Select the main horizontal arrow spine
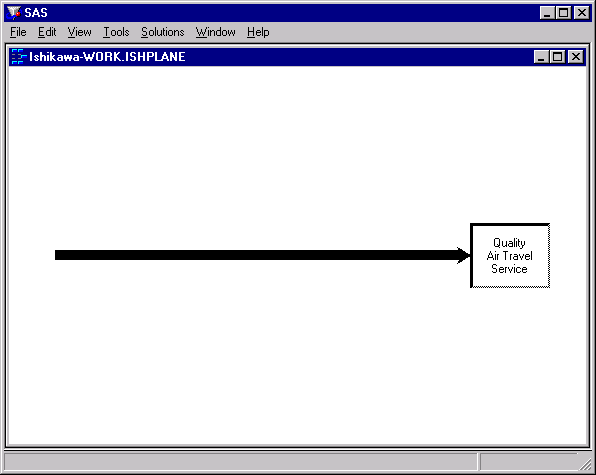The height and width of the screenshot is (475, 596). [x=262, y=255]
